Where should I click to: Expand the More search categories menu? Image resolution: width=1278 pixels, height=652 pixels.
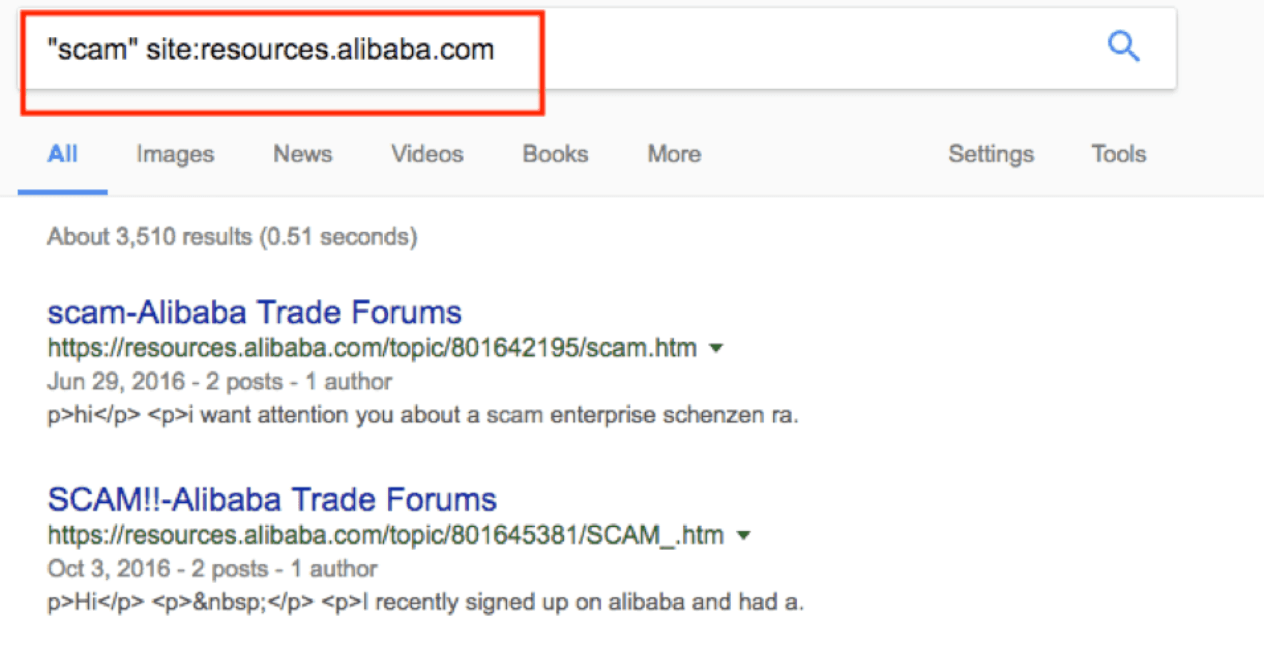tap(672, 154)
